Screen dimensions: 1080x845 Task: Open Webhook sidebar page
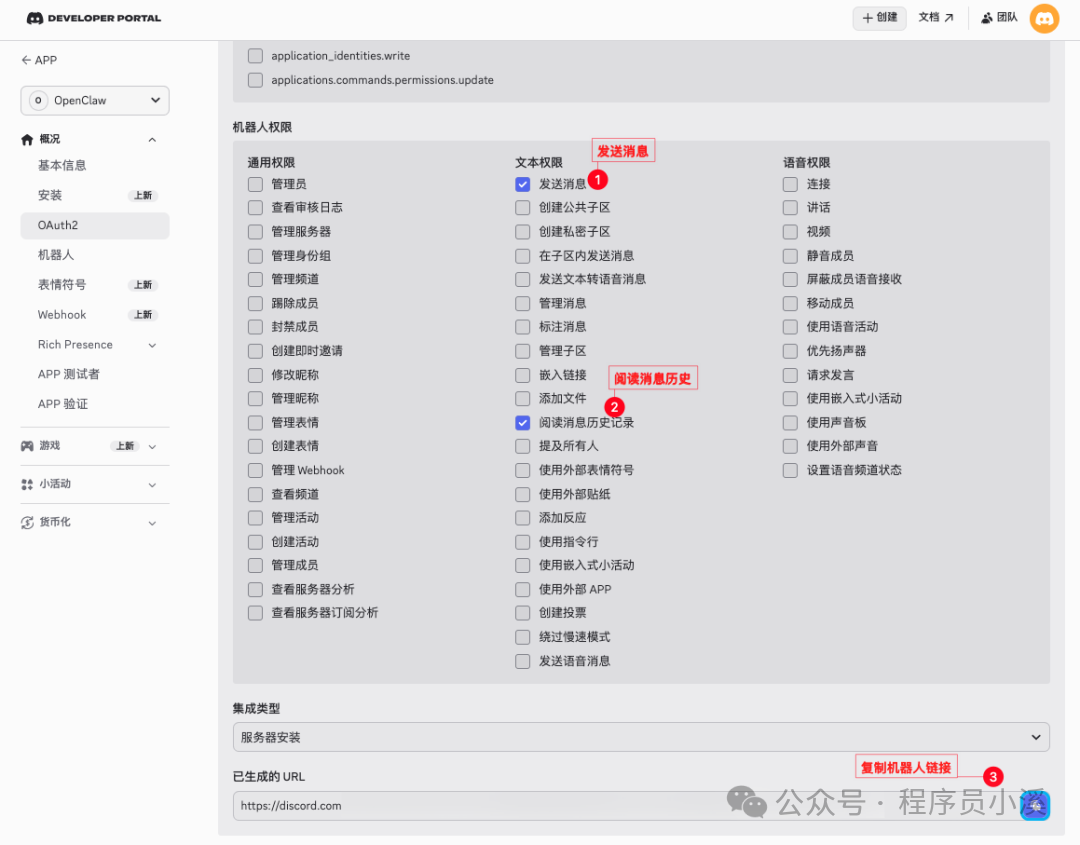[x=62, y=315]
